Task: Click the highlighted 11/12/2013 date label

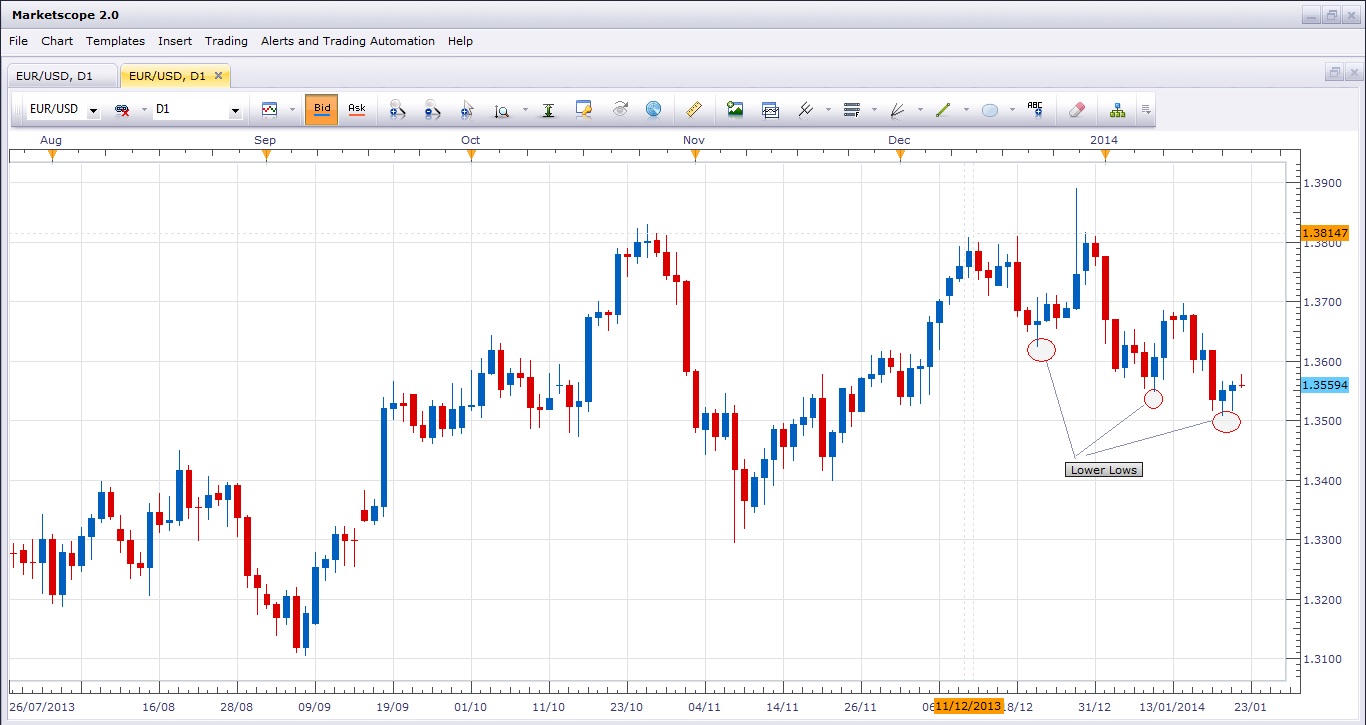Action: tap(968, 706)
